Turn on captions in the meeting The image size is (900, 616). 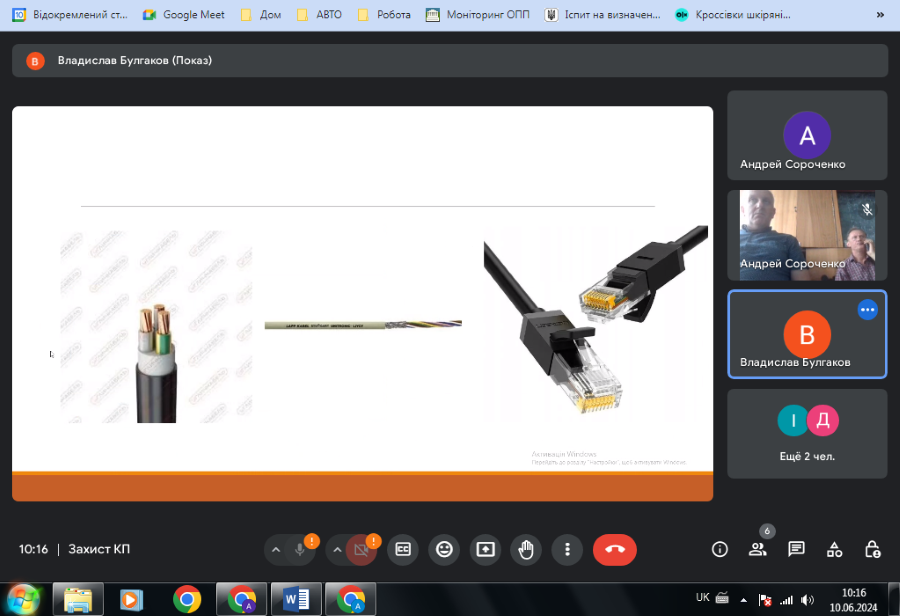pyautogui.click(x=403, y=549)
